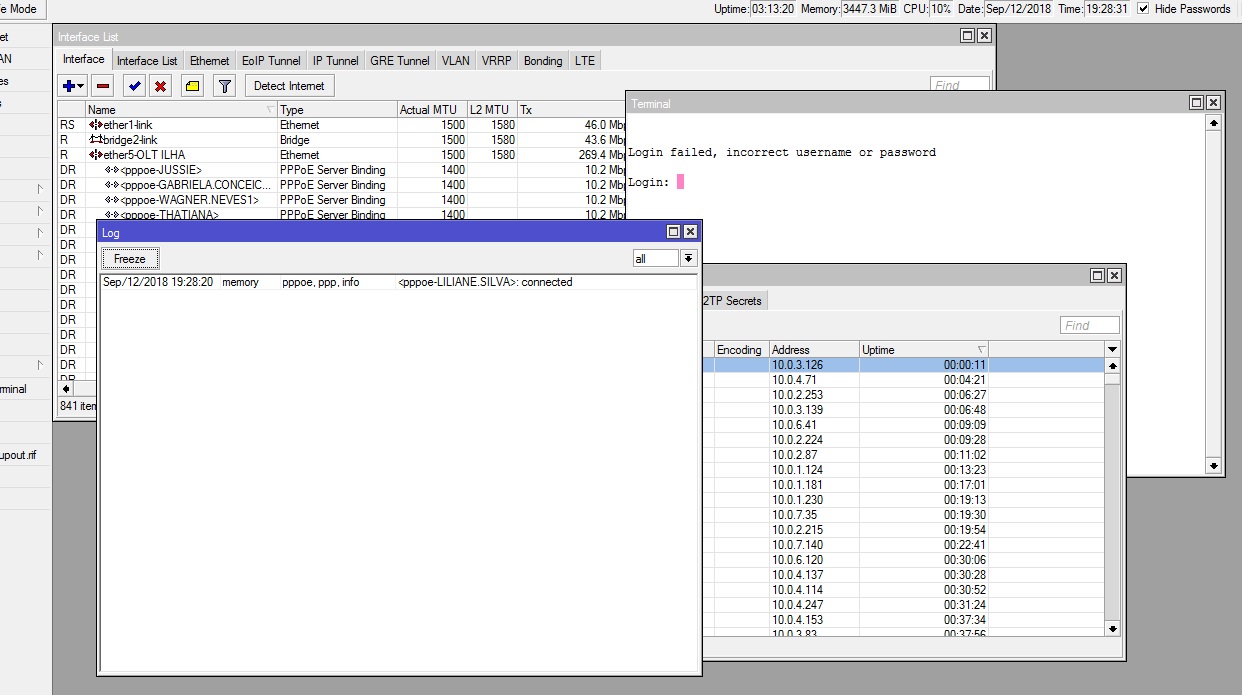Screen dimensions: 1242x695
Task: Open the Log topic dropdown arrow
Action: (688, 259)
